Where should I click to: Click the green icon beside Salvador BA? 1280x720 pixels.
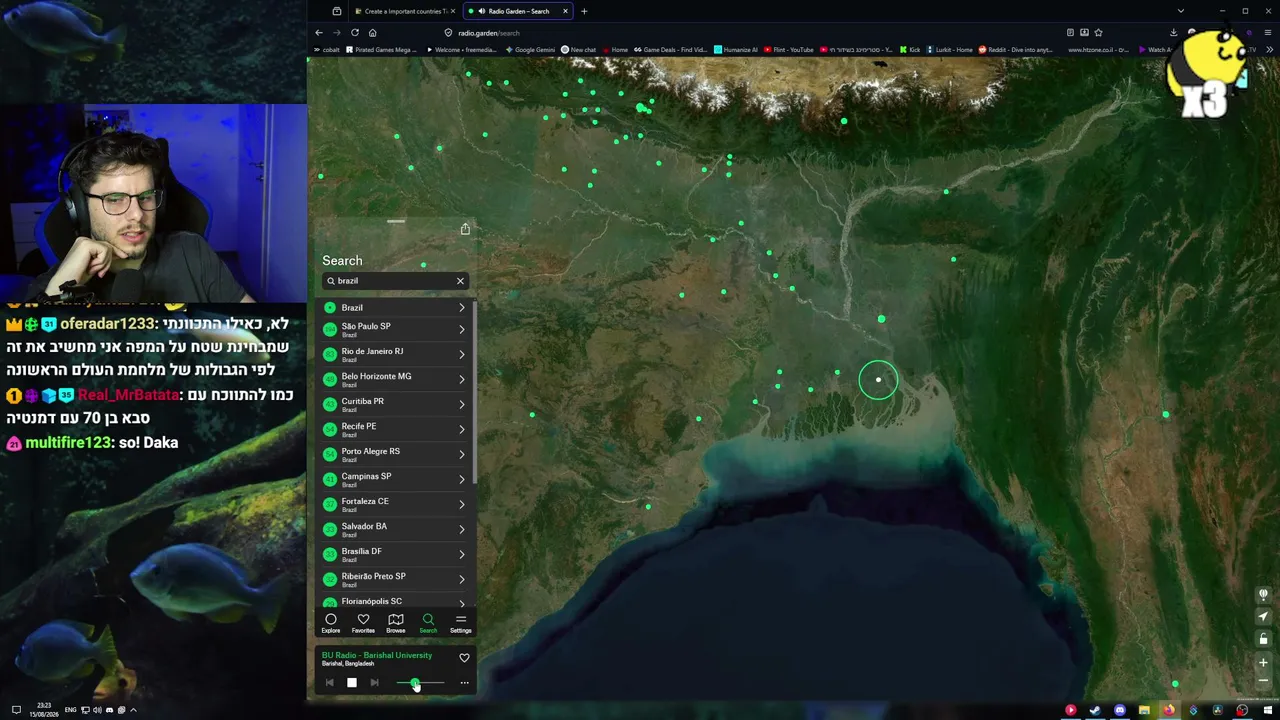point(330,529)
